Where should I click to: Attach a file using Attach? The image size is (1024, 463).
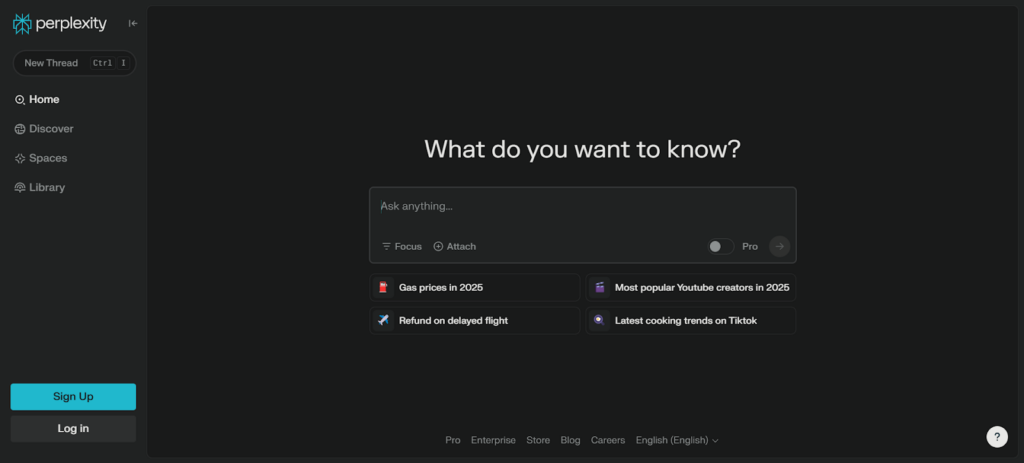tap(455, 247)
